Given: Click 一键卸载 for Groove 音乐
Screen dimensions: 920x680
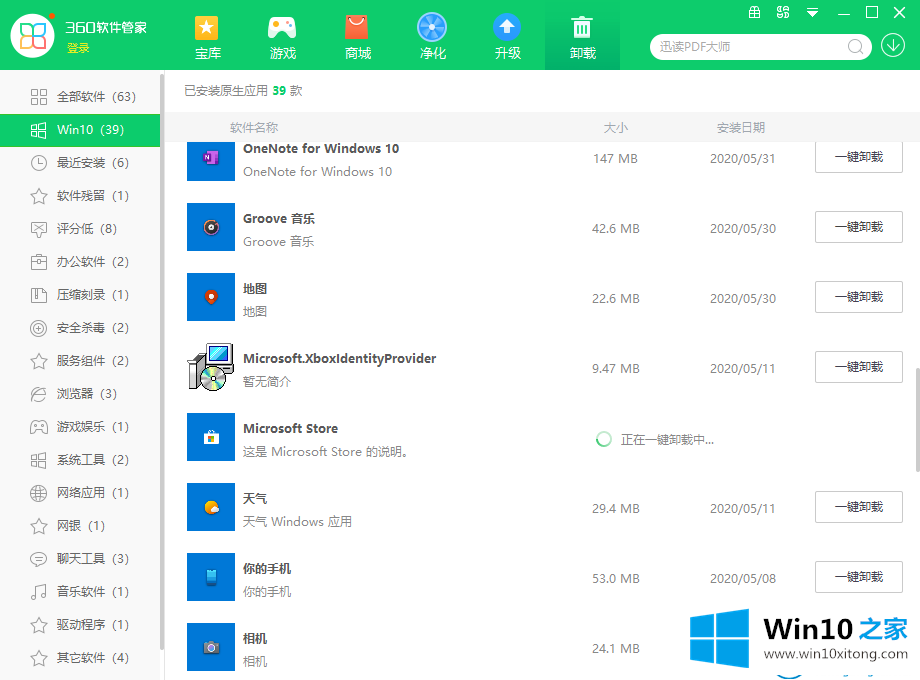Looking at the screenshot, I should click(858, 227).
